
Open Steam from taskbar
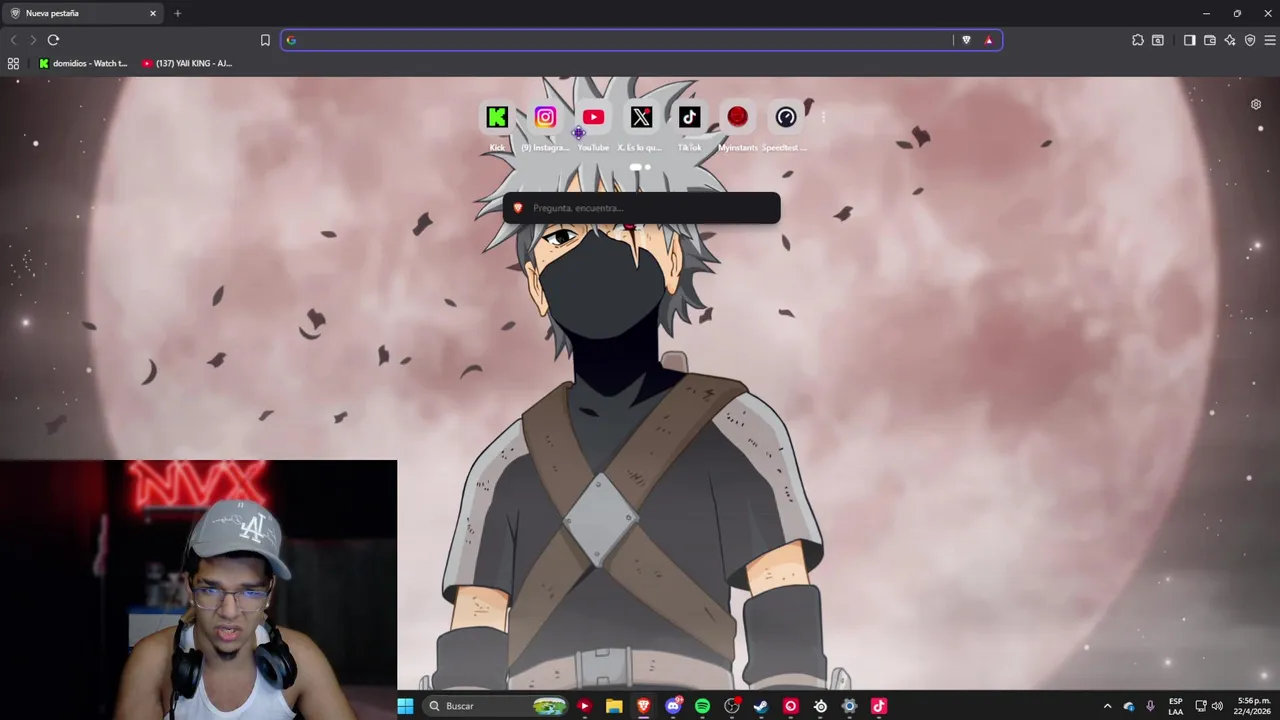click(x=761, y=706)
